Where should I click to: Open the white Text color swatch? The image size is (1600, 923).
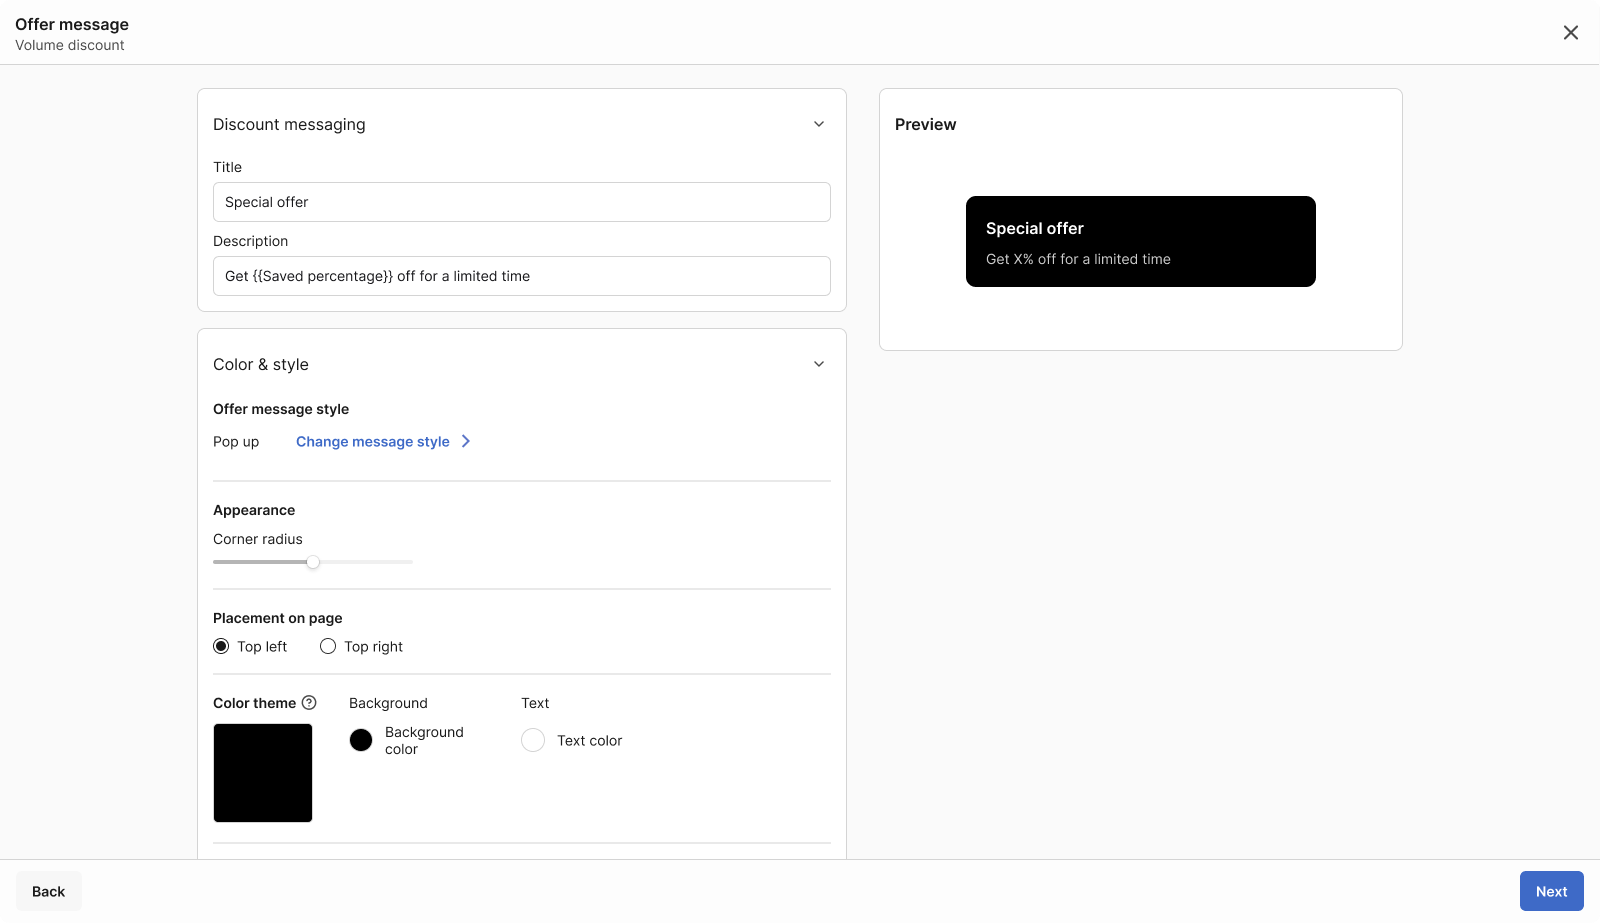pos(533,740)
